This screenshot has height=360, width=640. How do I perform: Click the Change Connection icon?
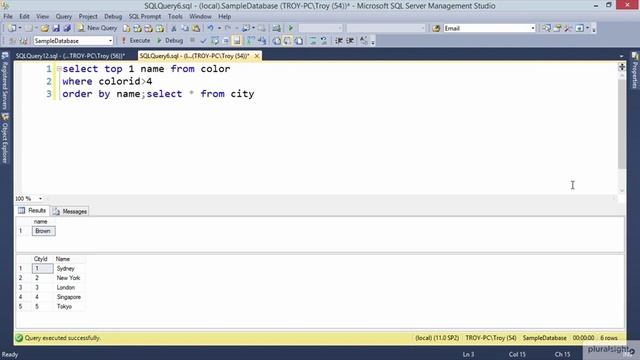click(24, 41)
